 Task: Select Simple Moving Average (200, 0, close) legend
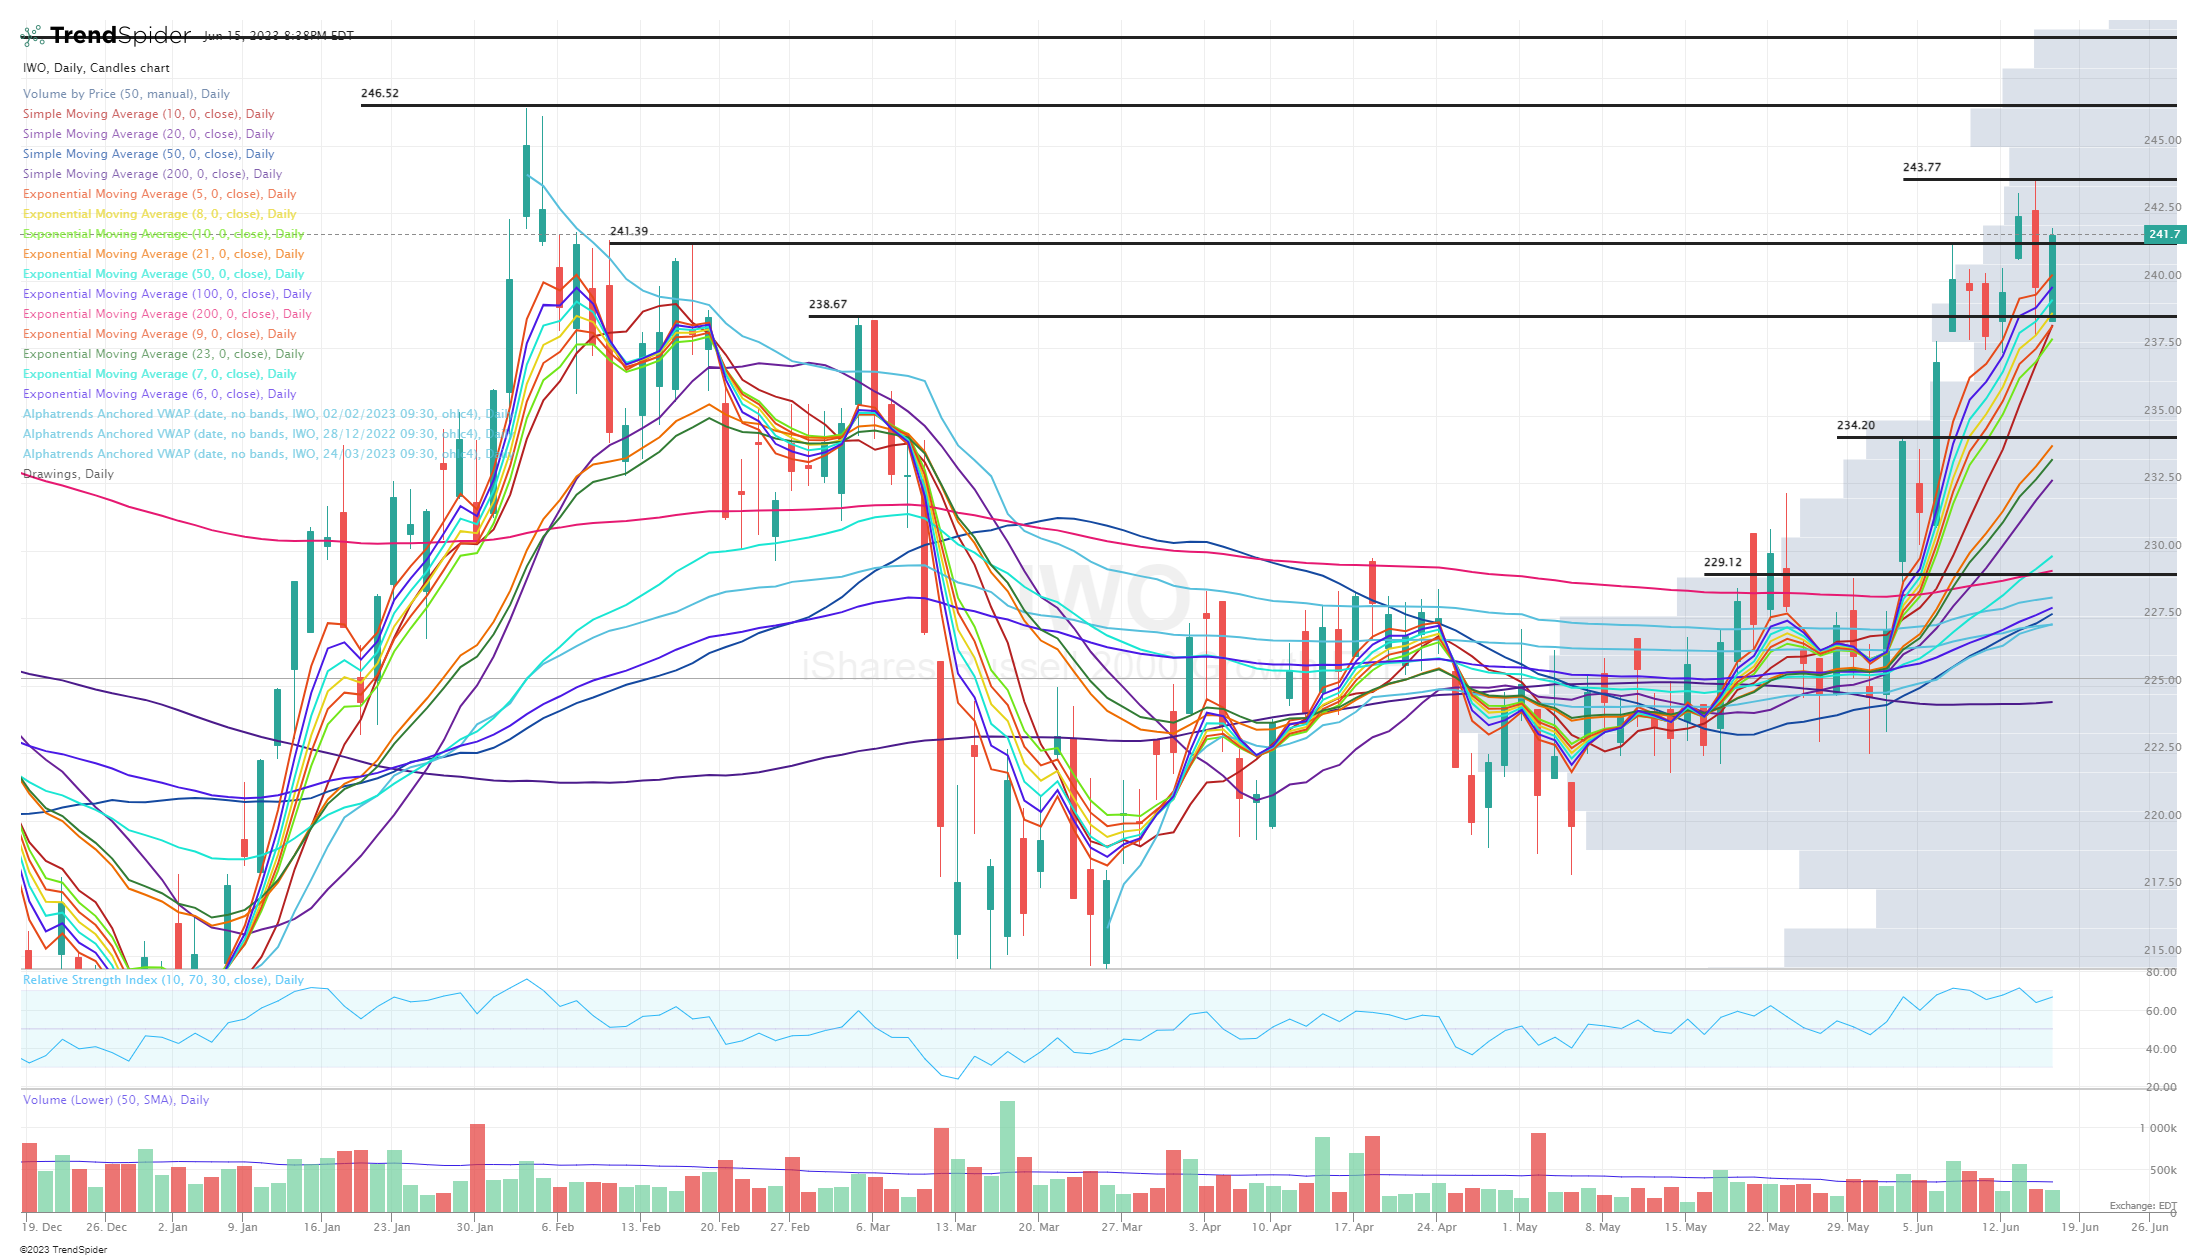point(152,174)
